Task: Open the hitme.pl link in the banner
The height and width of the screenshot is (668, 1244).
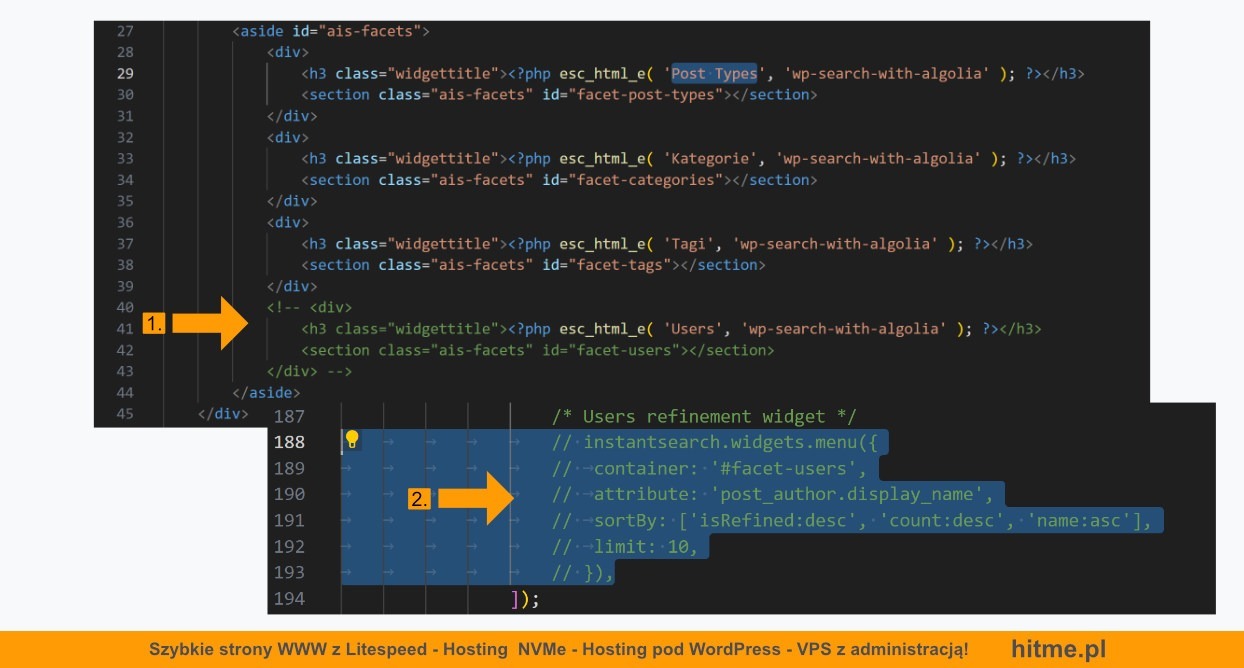Action: [x=1058, y=648]
